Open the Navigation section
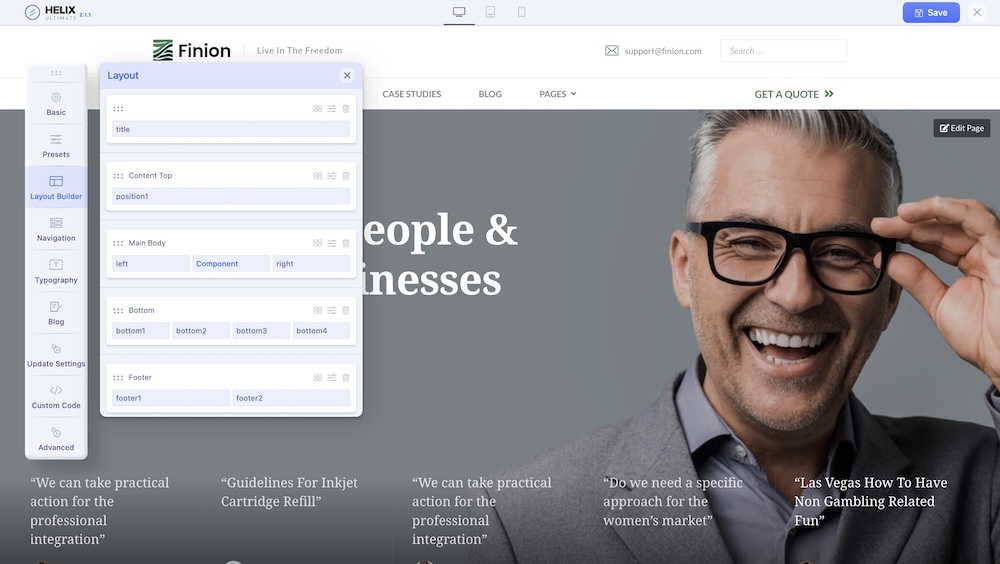Screen dimensions: 1000x564 click(x=56, y=230)
